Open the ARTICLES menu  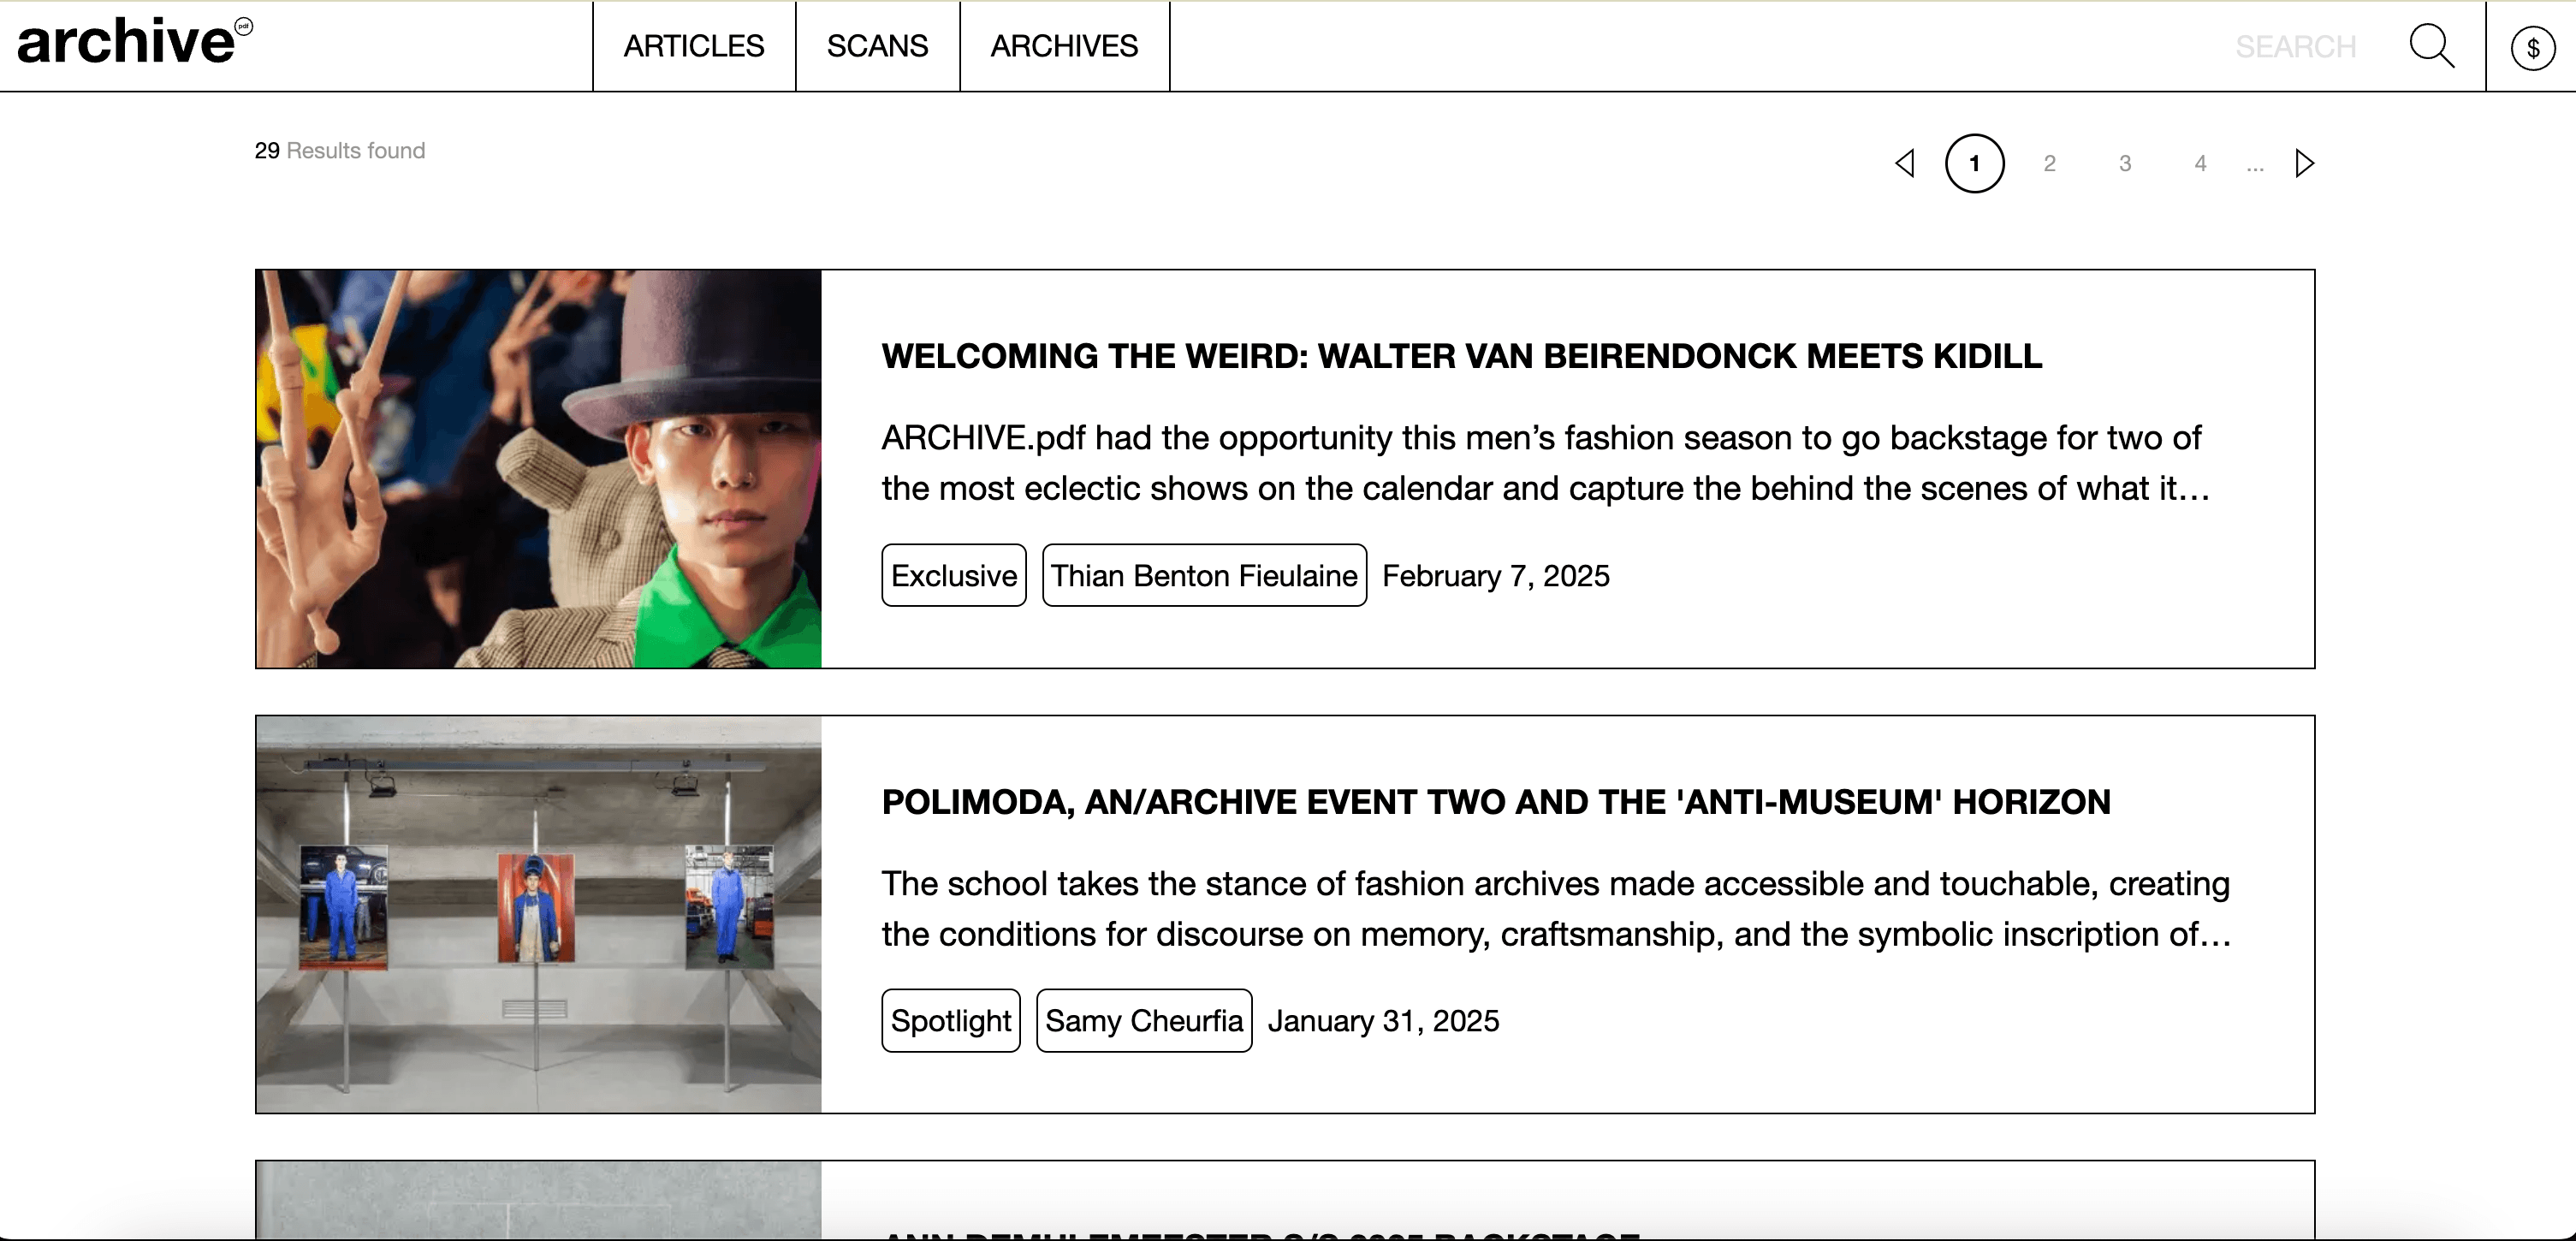click(694, 45)
